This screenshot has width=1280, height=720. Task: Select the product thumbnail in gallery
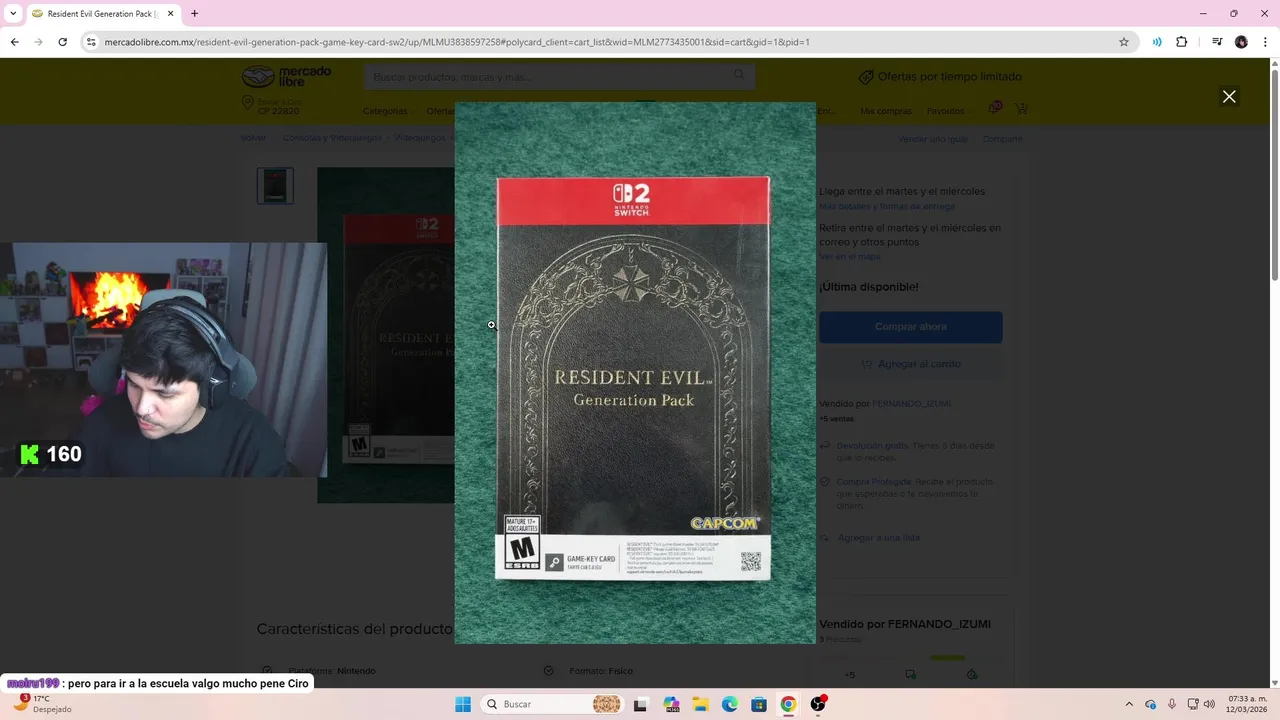pos(275,186)
